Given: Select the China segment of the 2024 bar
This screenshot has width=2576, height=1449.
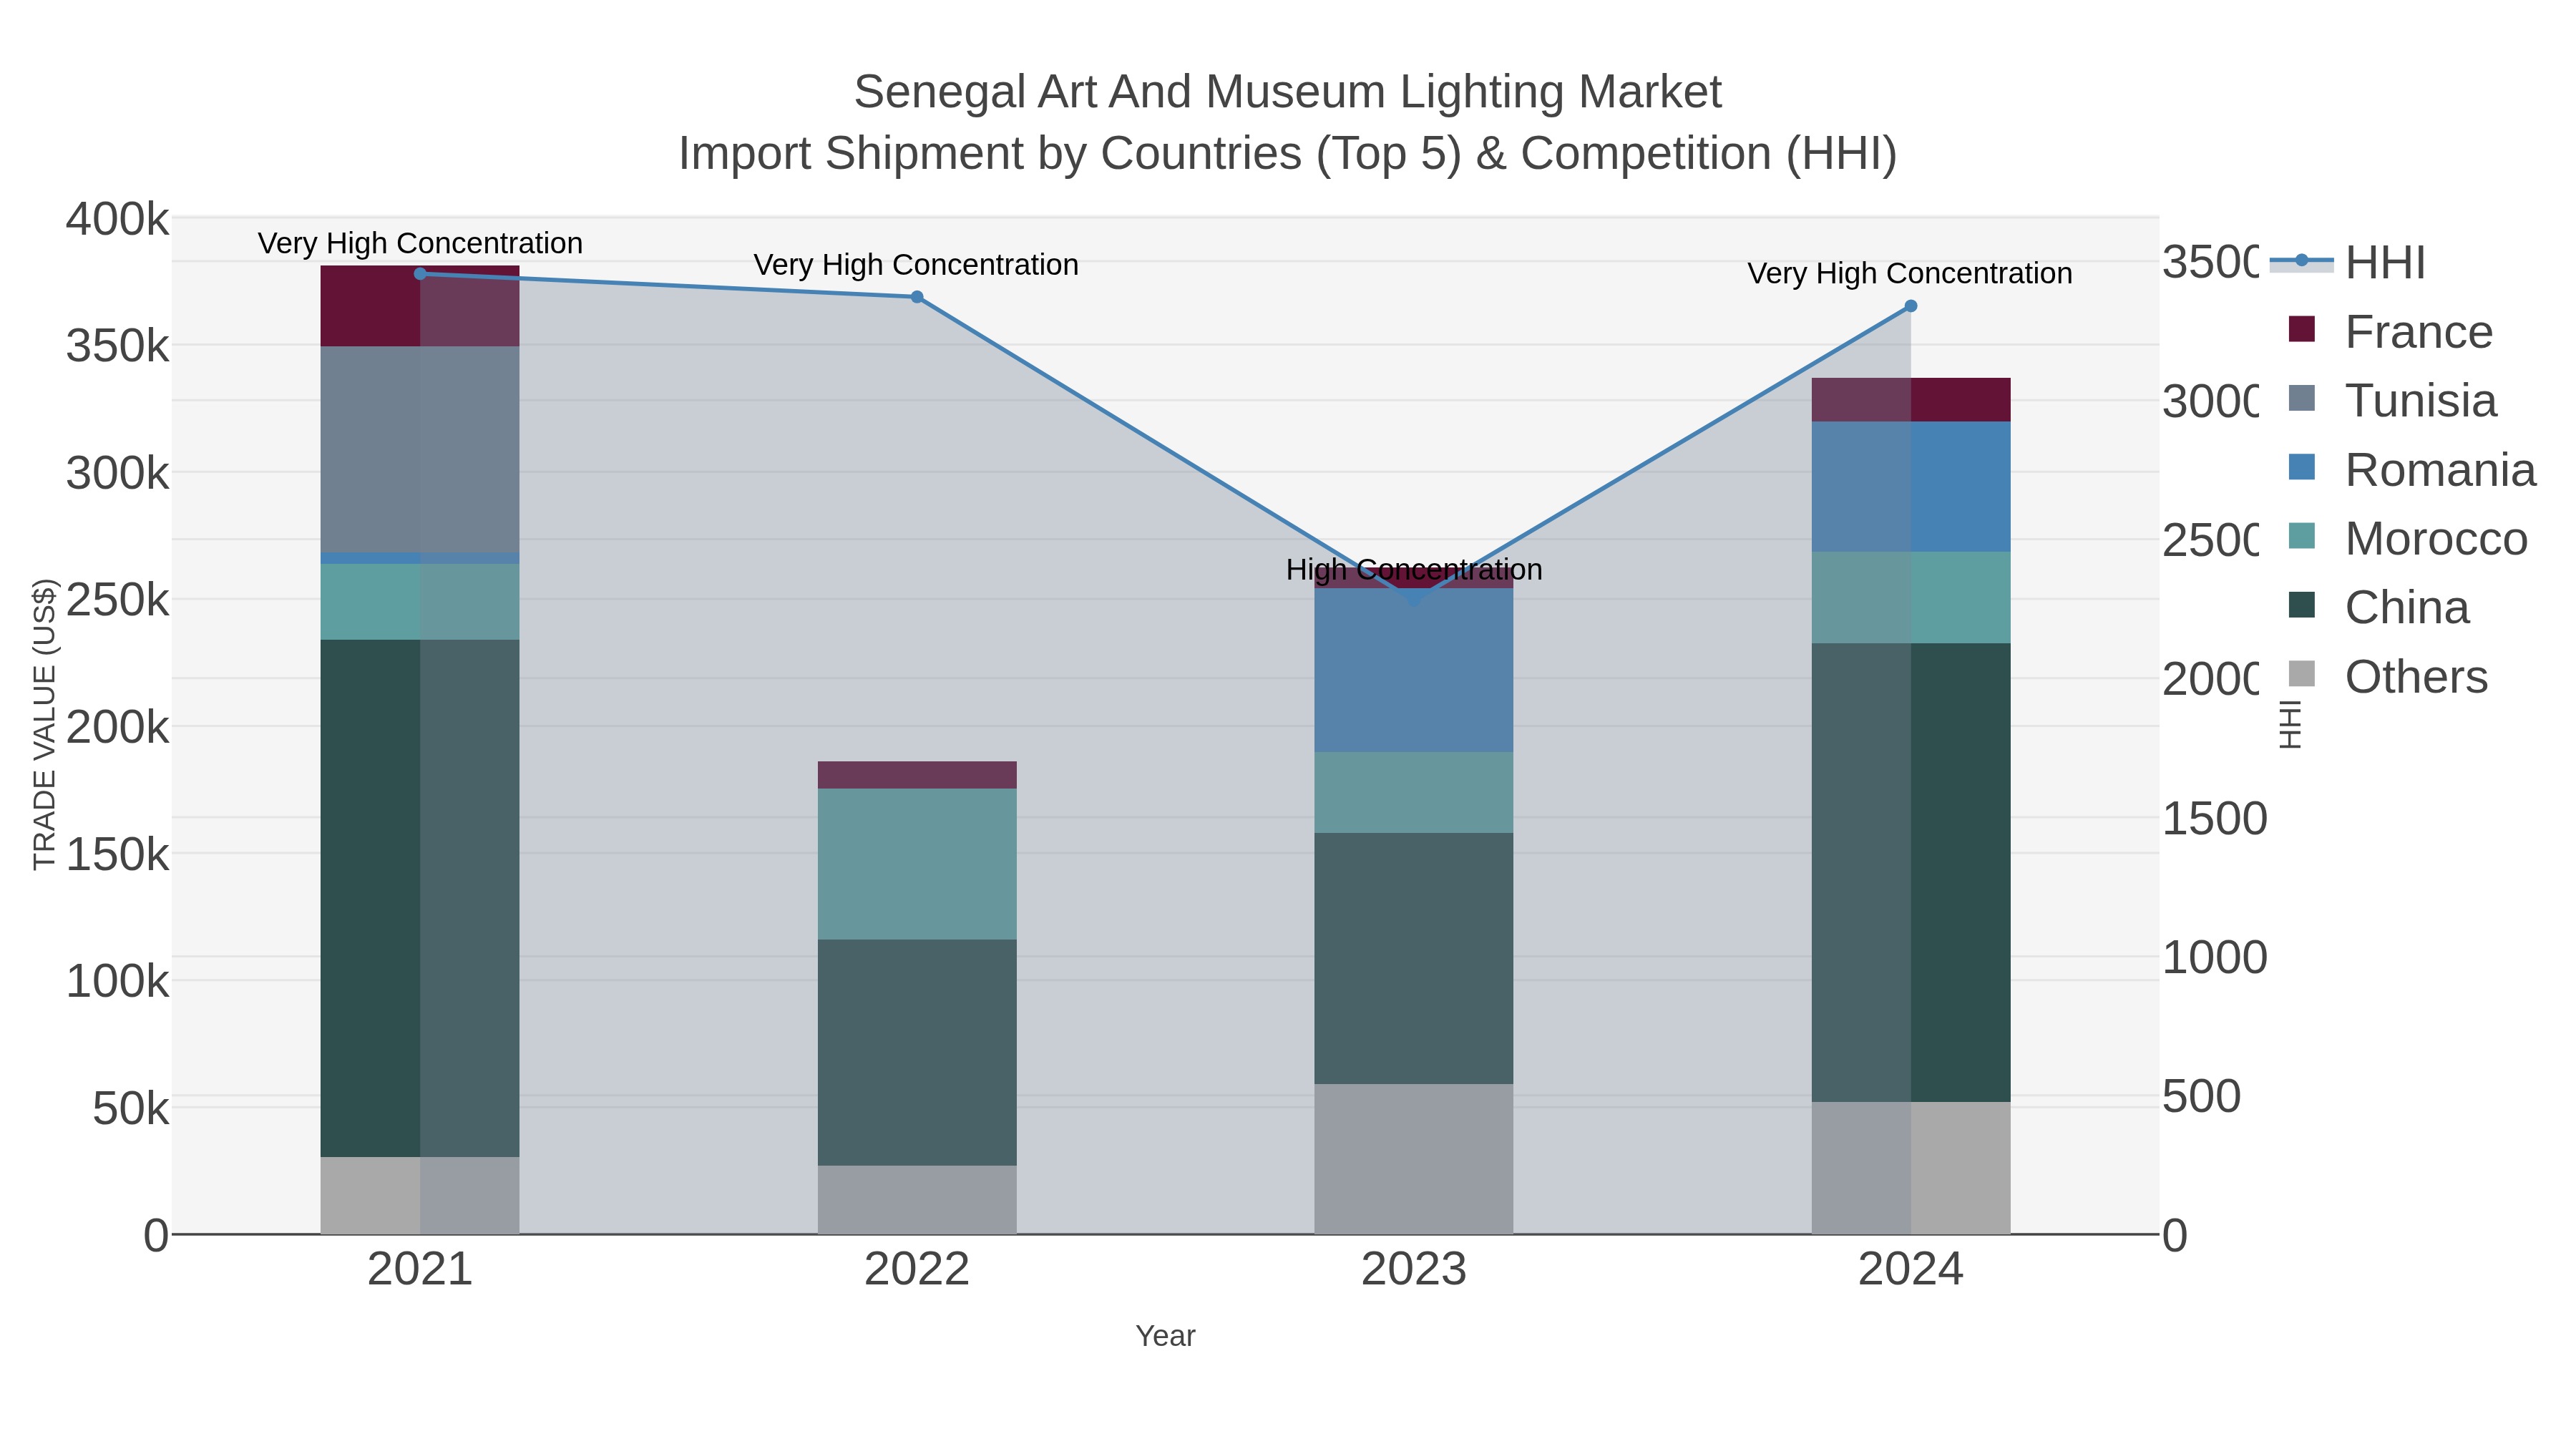Looking at the screenshot, I should pyautogui.click(x=1910, y=872).
